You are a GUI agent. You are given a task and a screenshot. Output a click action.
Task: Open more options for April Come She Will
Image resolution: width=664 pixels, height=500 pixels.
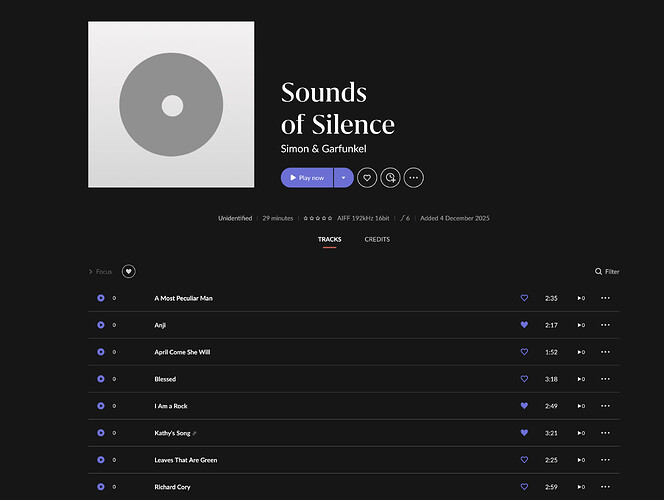point(606,352)
